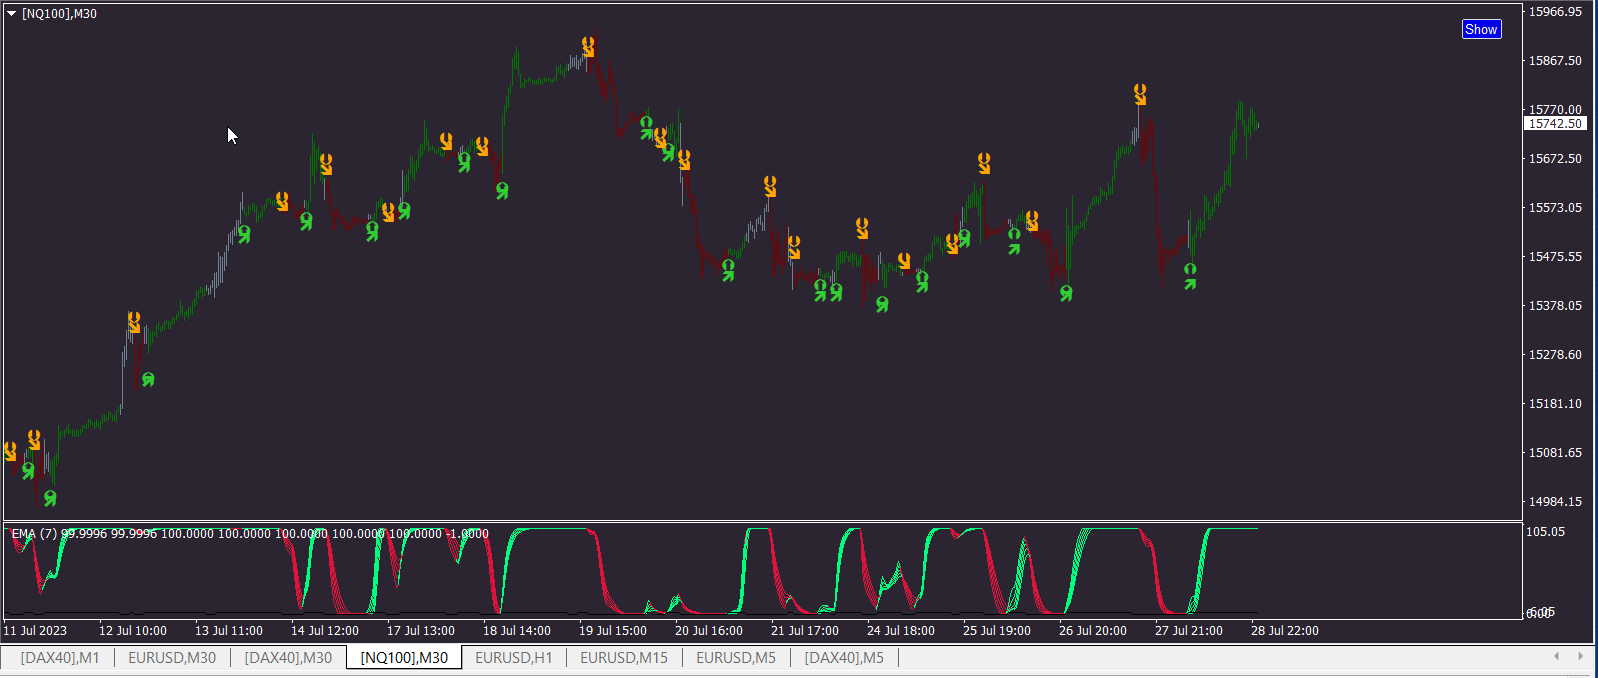Switch to the EURUSD,H1 tab

coord(514,658)
